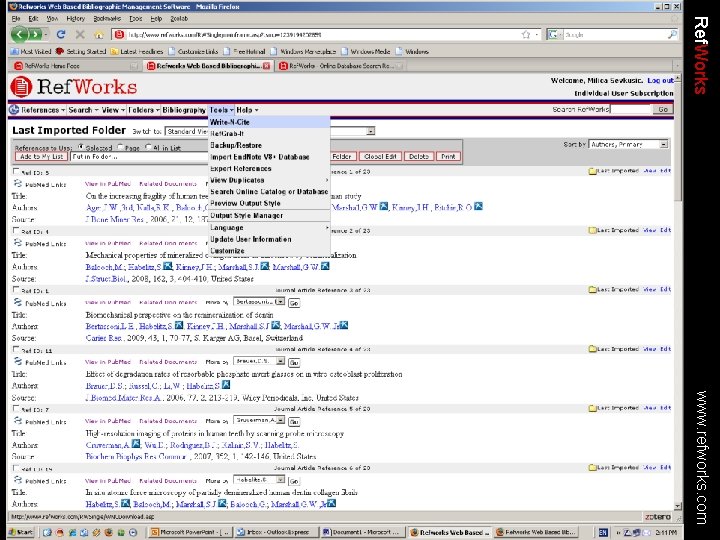Open Document1 - Microsoft Word taskbar item
The image size is (720, 540).
tap(363, 532)
